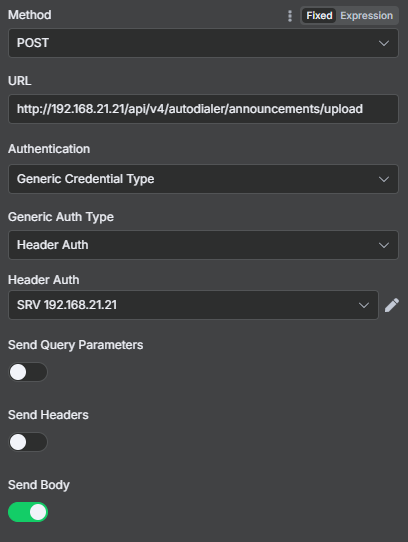Screen dimensions: 408x542
Task: Click the Method field label
Action: tap(30, 15)
